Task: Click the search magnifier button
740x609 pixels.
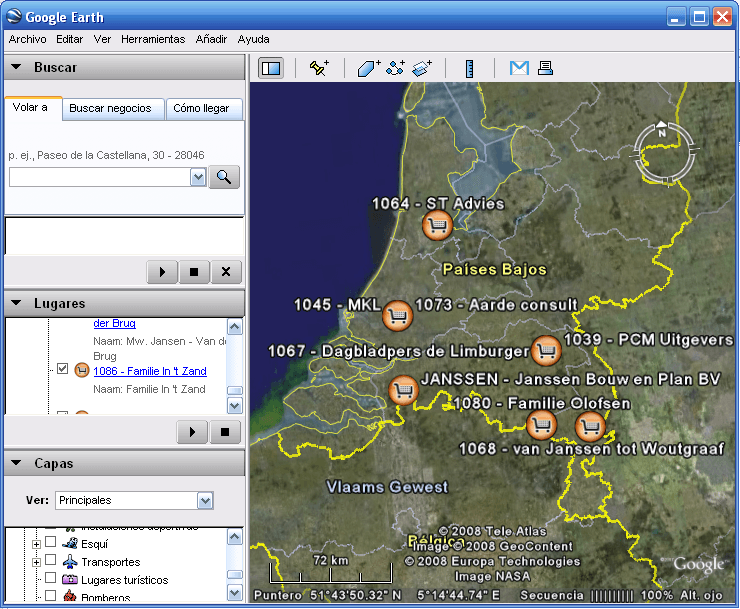Action: tap(224, 178)
